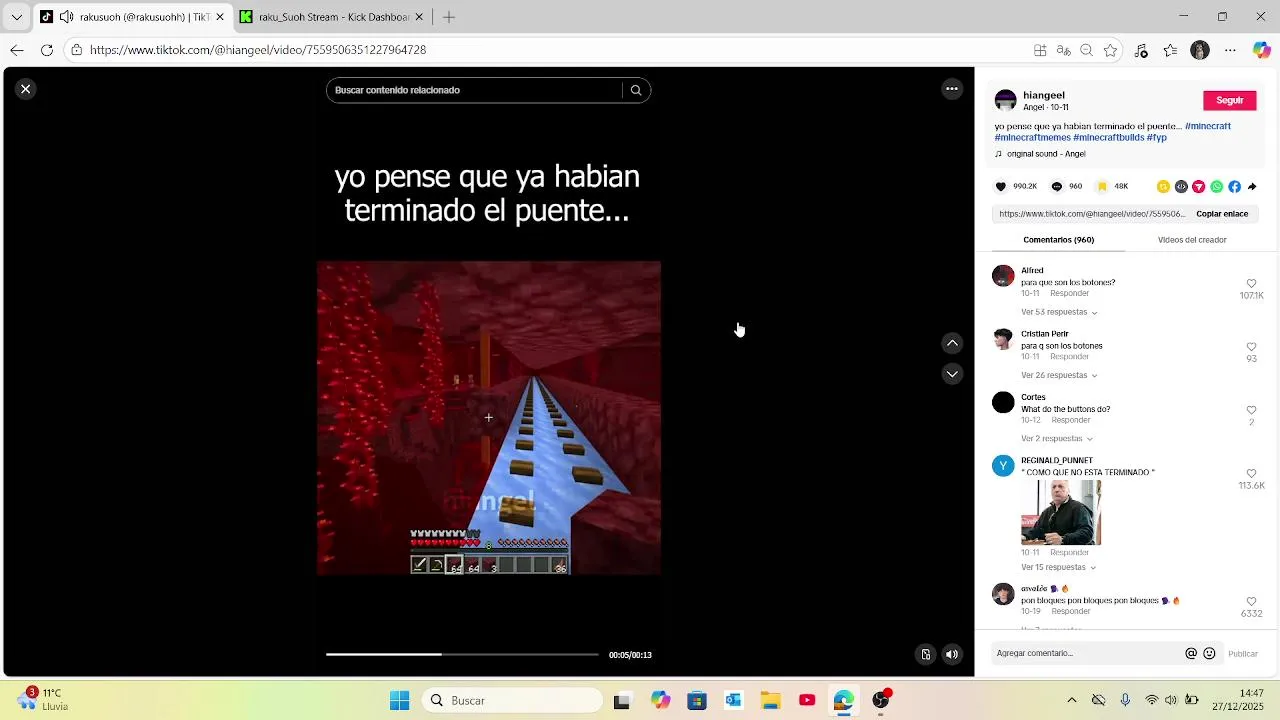
Task: Expand Ver 53 respuestas under Alfred's comment
Action: (1059, 312)
